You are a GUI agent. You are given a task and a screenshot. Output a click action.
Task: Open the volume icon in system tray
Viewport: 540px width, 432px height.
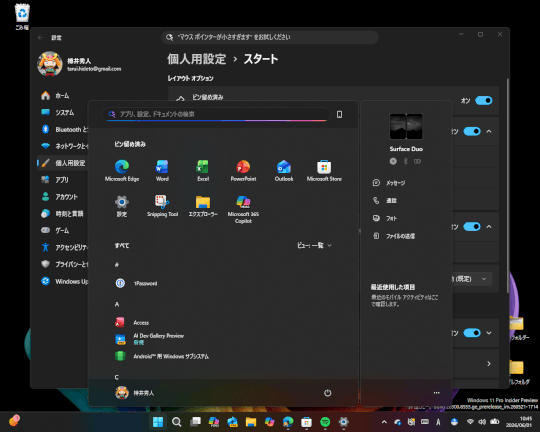tap(482, 422)
